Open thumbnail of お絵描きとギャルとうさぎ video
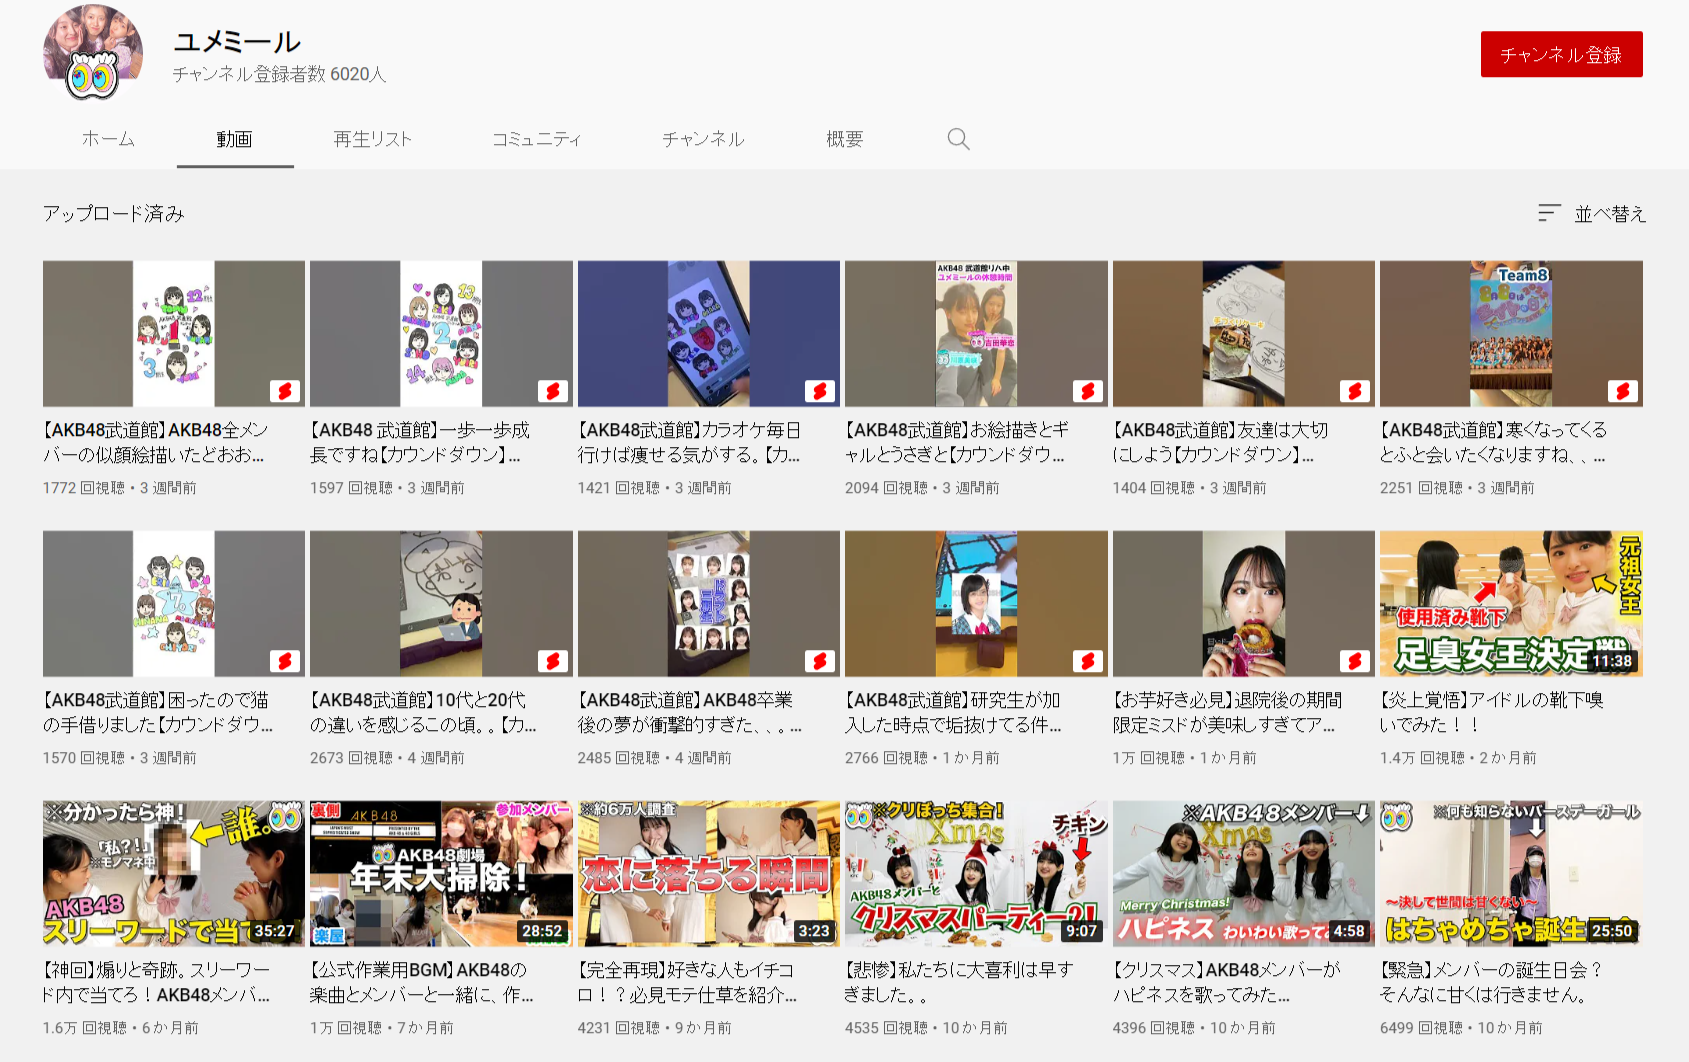 (976, 334)
